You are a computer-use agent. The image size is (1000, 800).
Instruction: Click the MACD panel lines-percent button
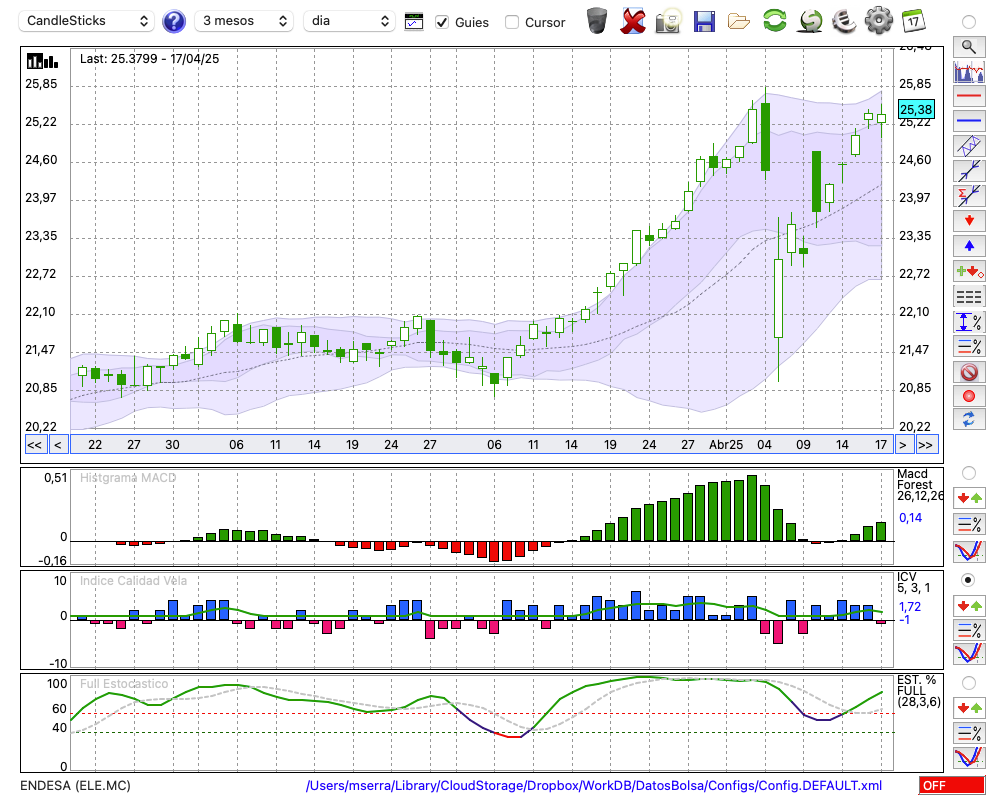[969, 524]
